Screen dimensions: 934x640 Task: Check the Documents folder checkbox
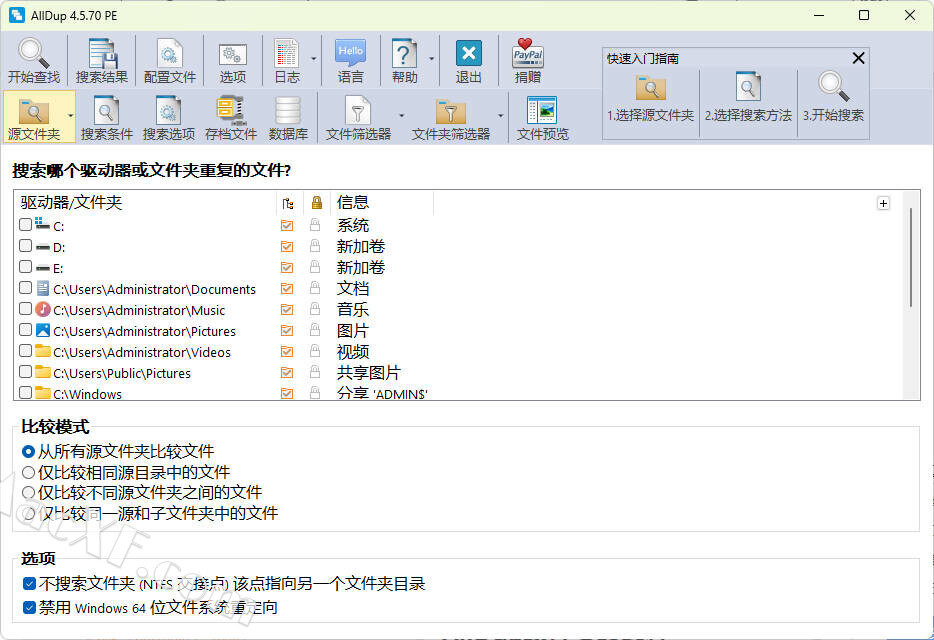(25, 288)
